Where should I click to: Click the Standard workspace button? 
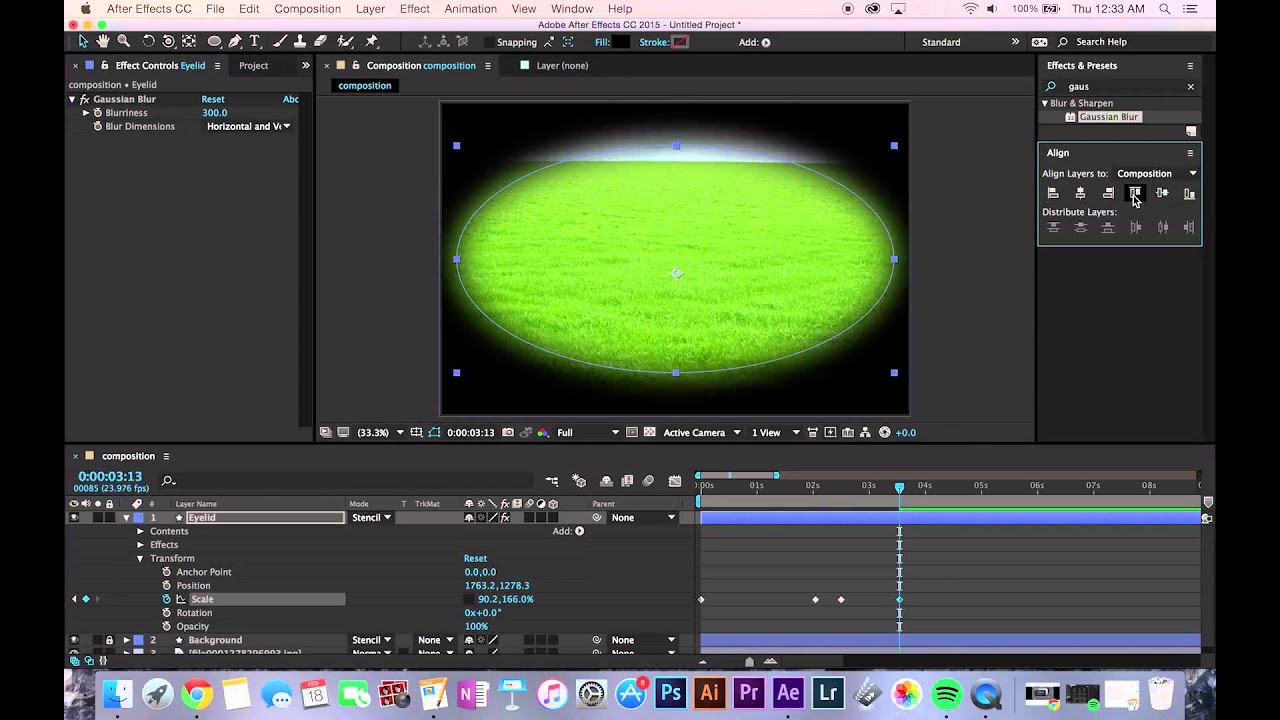click(941, 42)
